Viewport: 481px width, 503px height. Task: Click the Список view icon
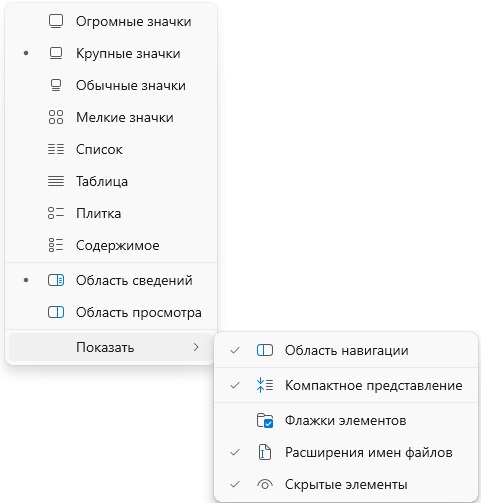pyautogui.click(x=56, y=149)
